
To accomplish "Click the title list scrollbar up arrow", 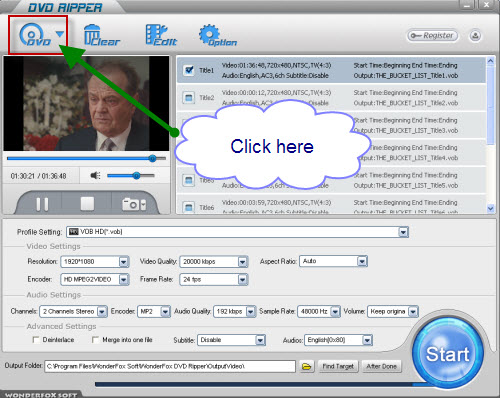I will 490,61.
